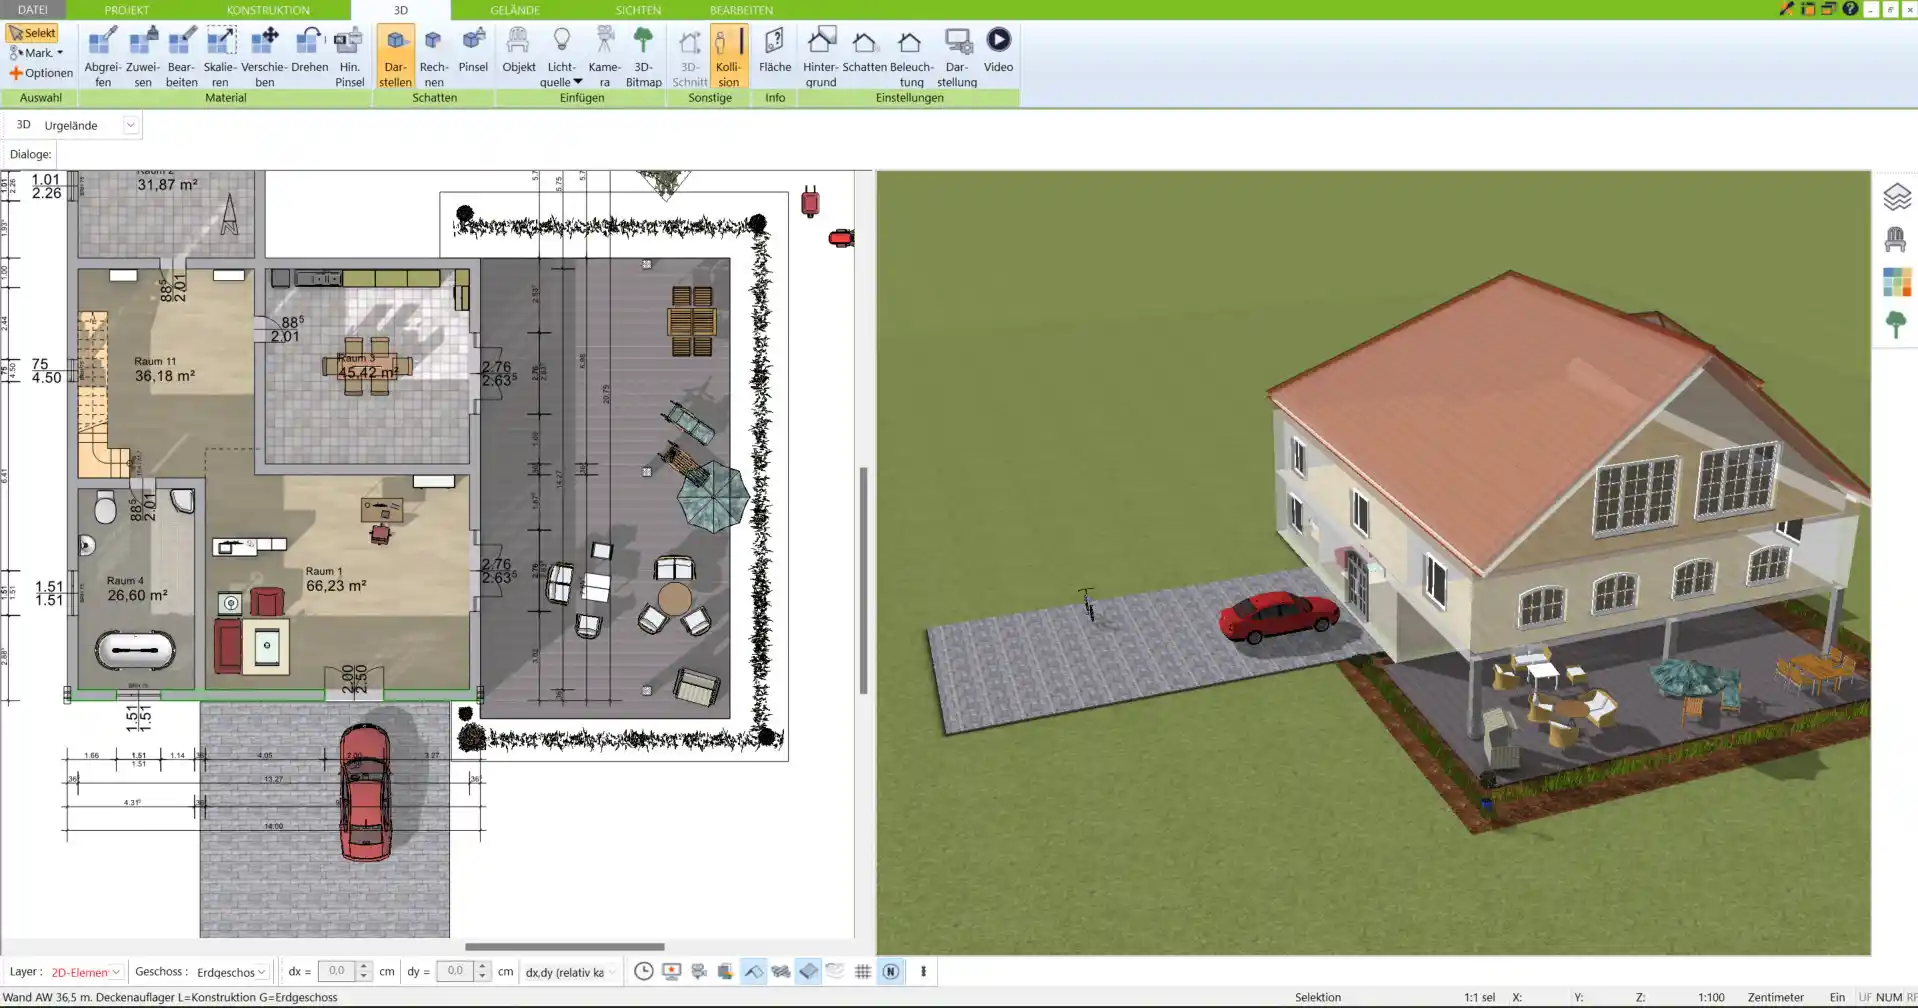This screenshot has width=1918, height=1008.
Task: Click the vertical scrollbar of the 2D view
Action: pos(863,580)
